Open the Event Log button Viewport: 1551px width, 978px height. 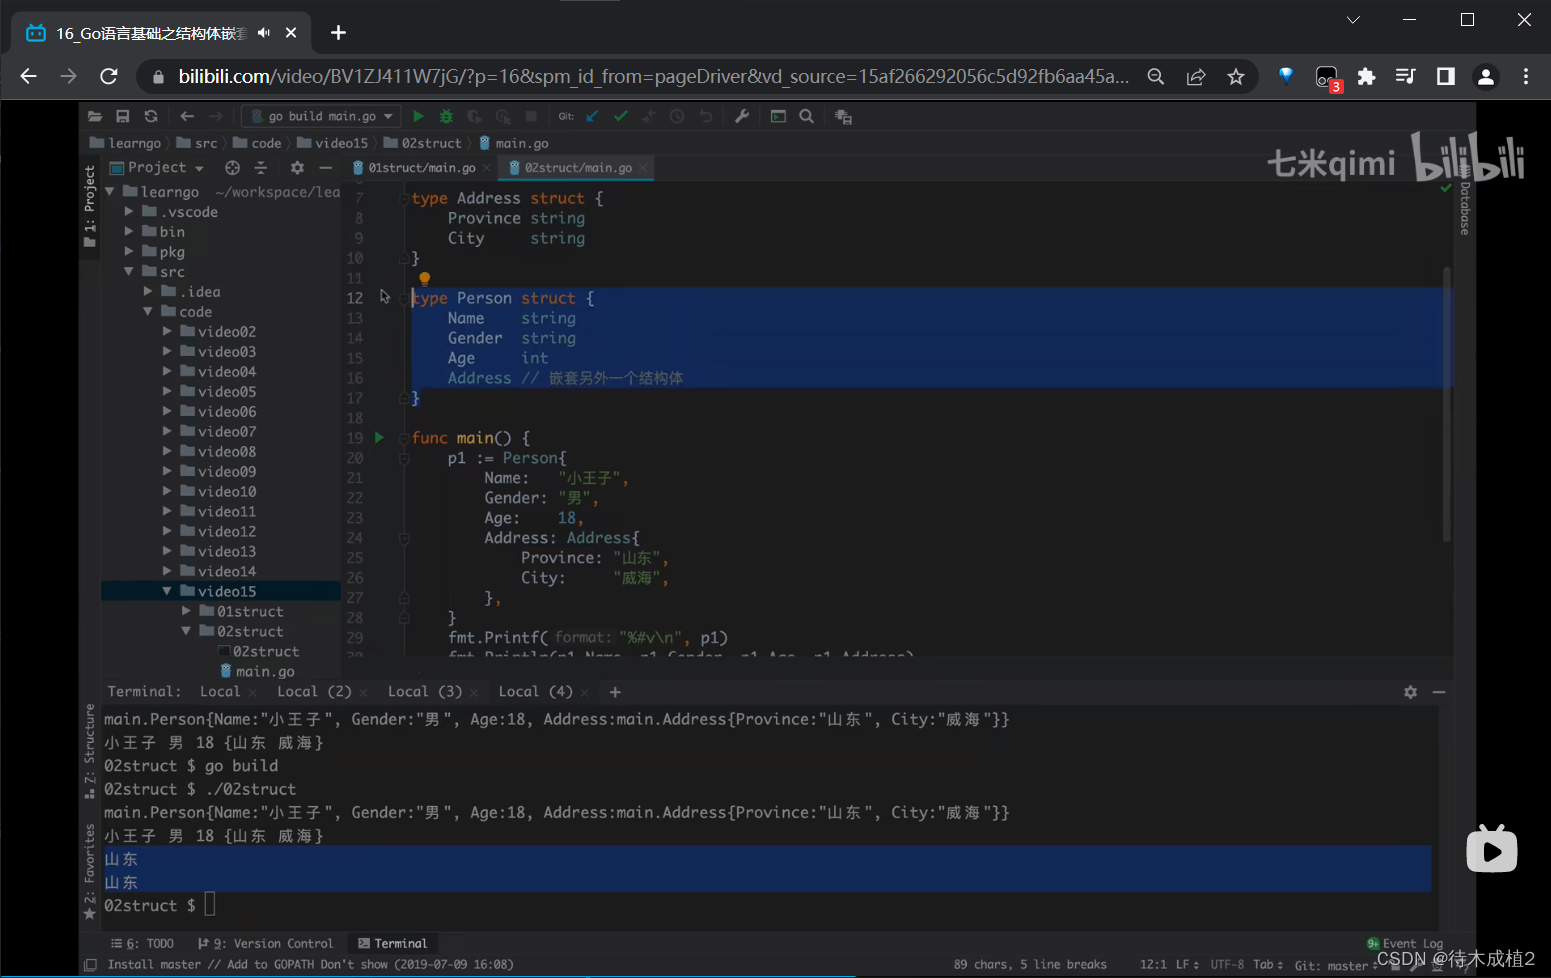coord(1405,944)
